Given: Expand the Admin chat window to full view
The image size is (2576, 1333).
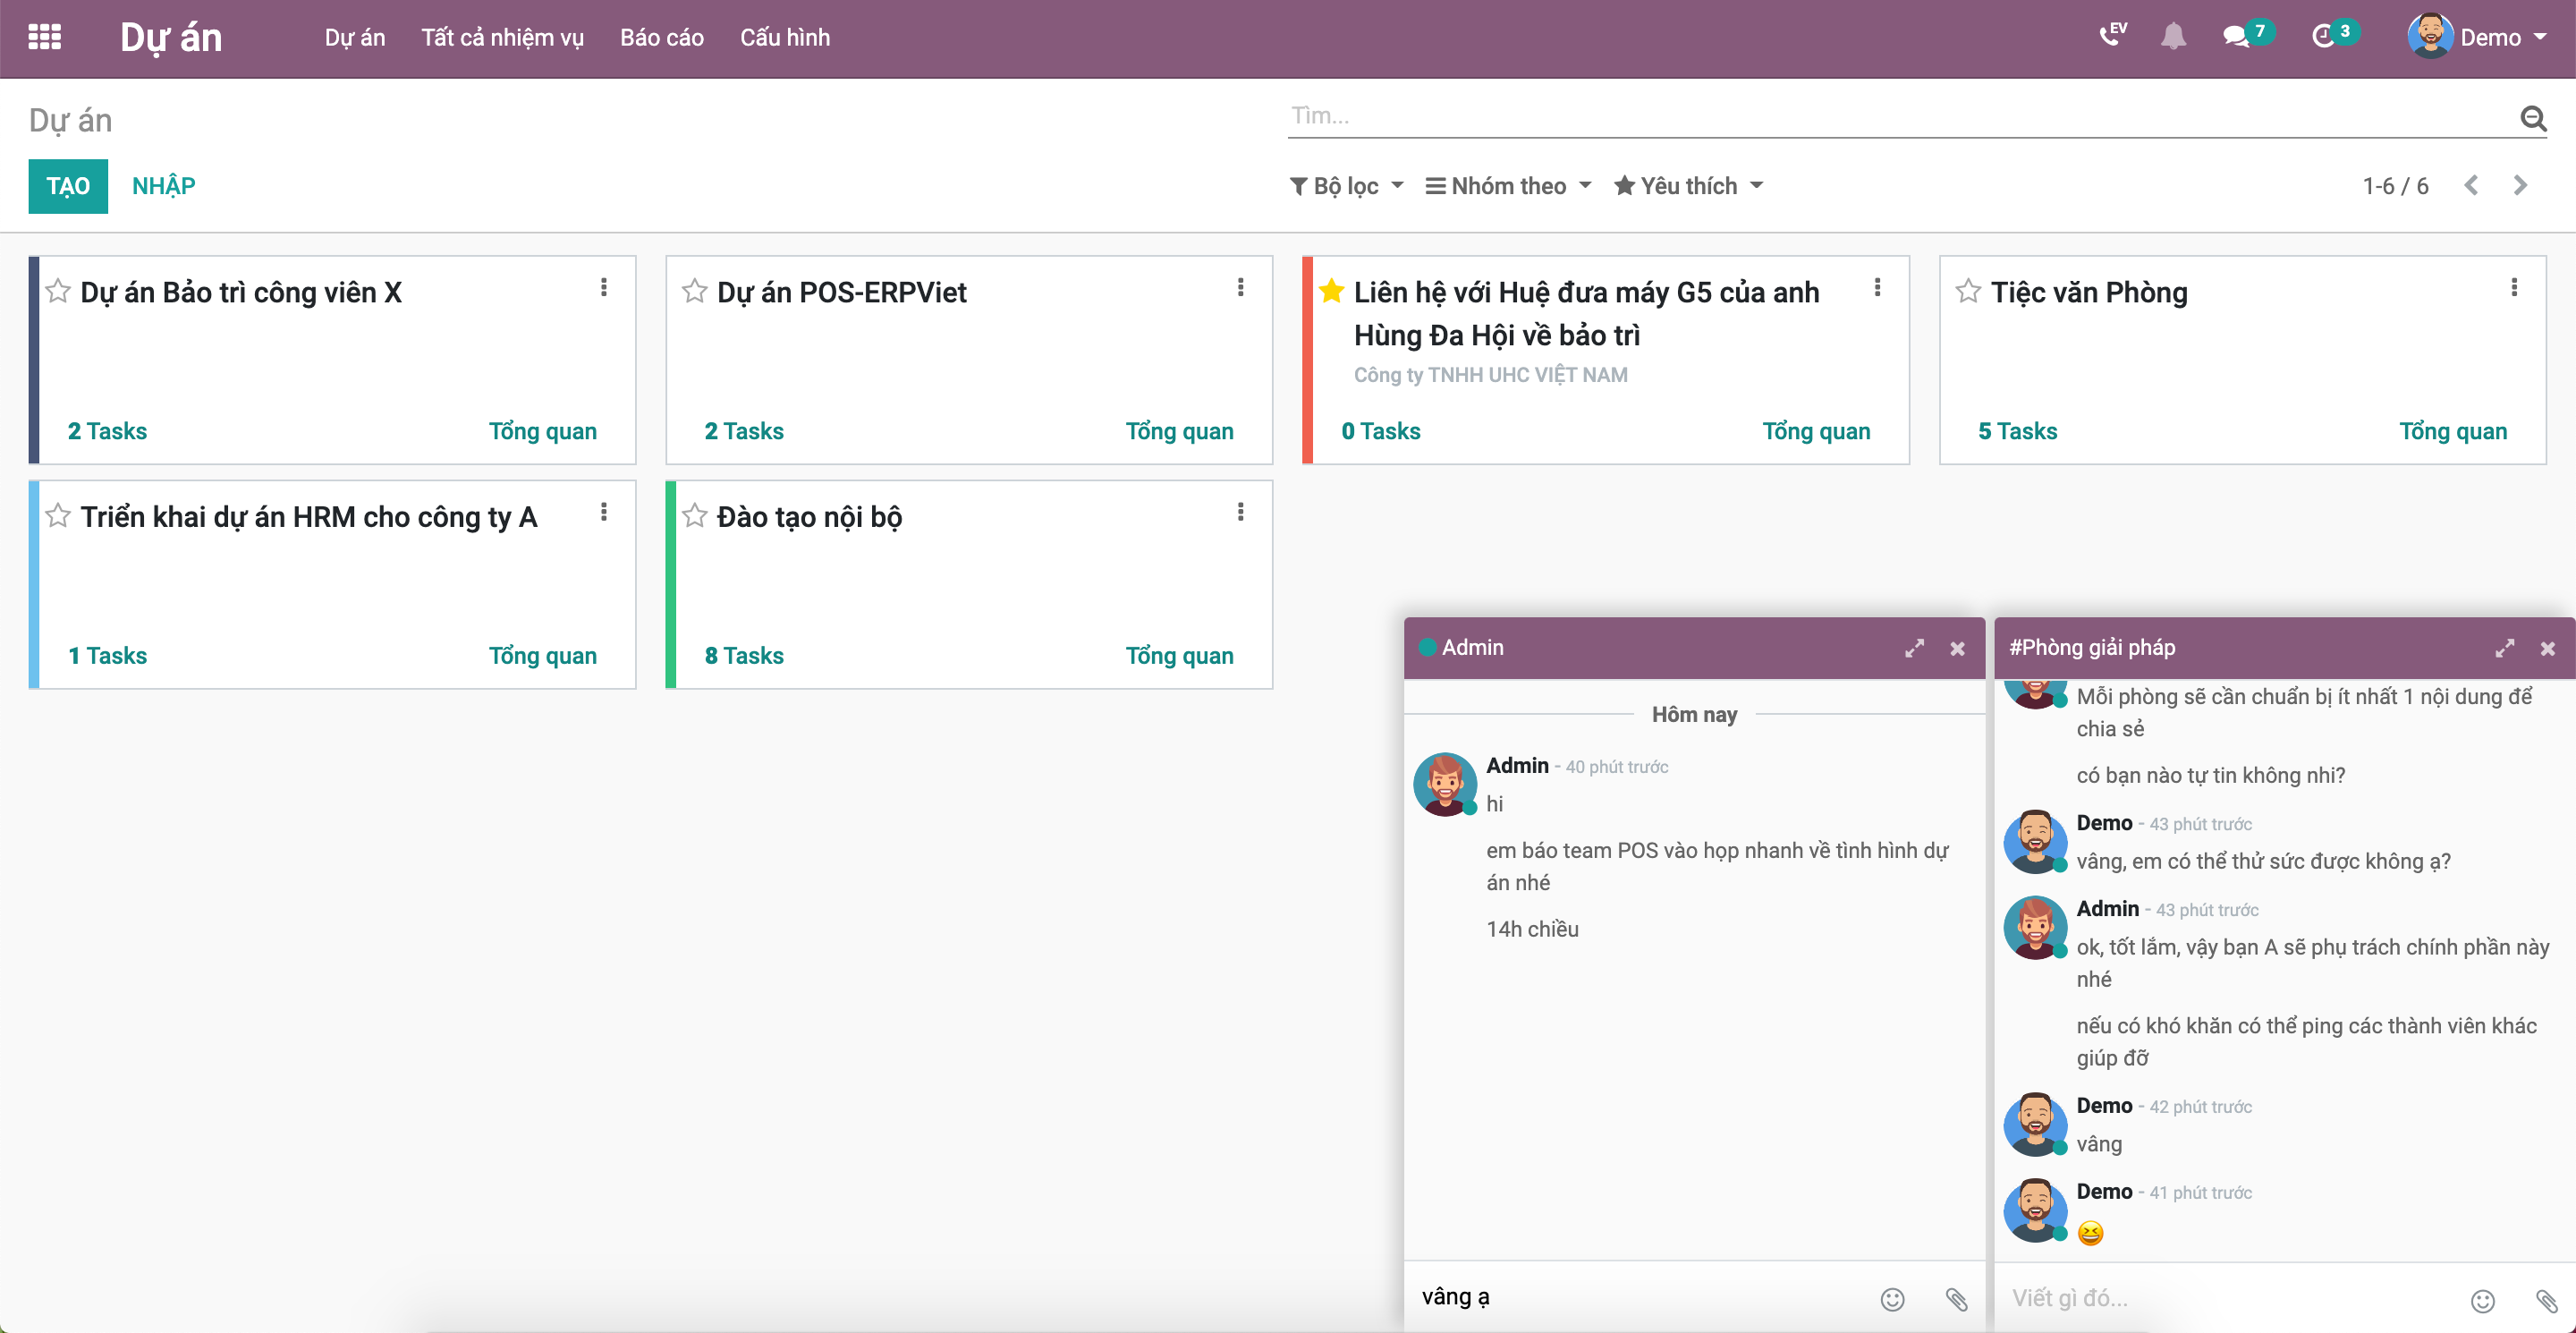Looking at the screenshot, I should (x=1914, y=648).
